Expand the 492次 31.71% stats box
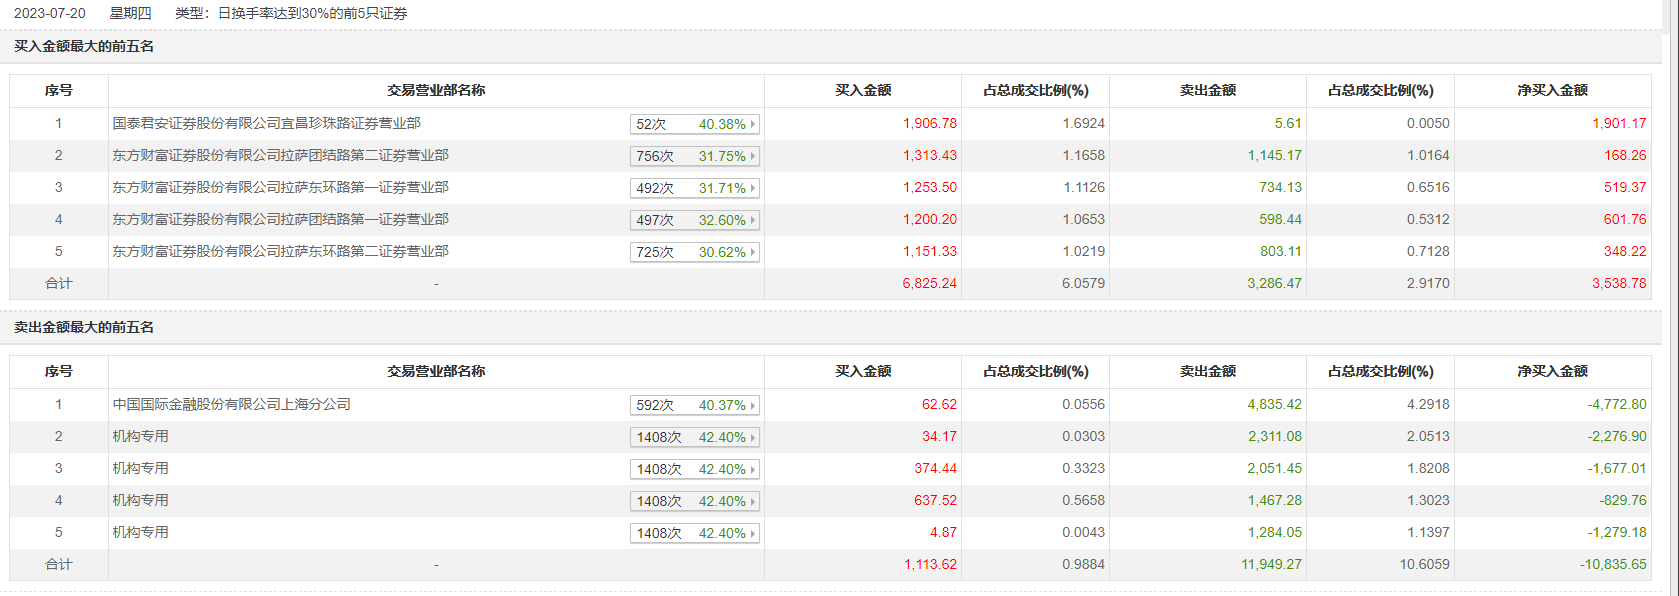The width and height of the screenshot is (1679, 596). tap(694, 188)
